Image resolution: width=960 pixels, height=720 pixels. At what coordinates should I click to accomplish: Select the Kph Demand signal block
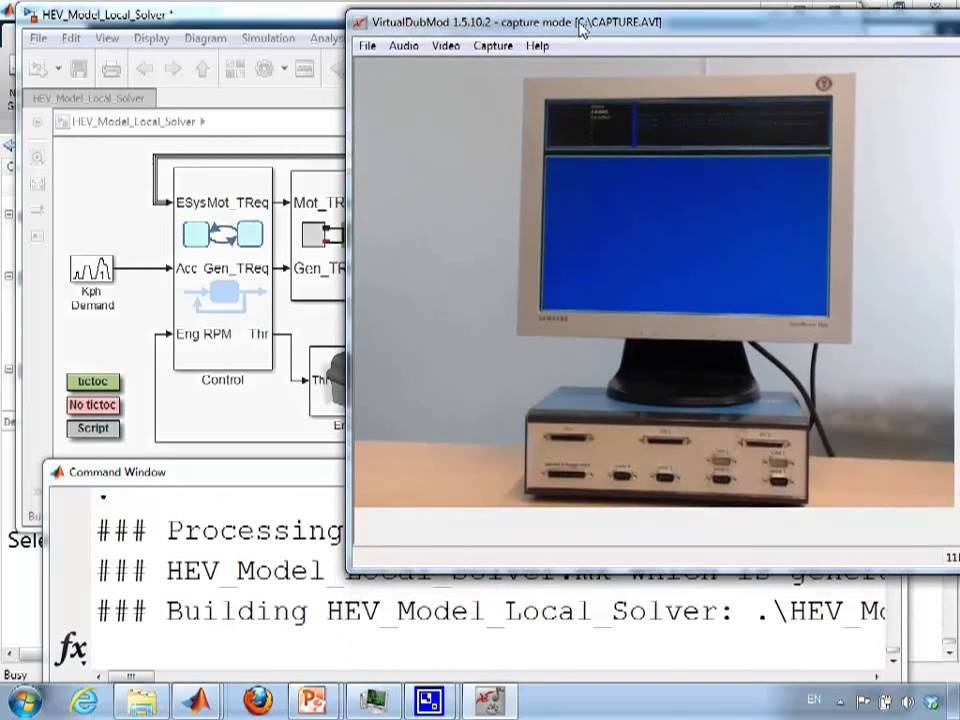[x=92, y=269]
